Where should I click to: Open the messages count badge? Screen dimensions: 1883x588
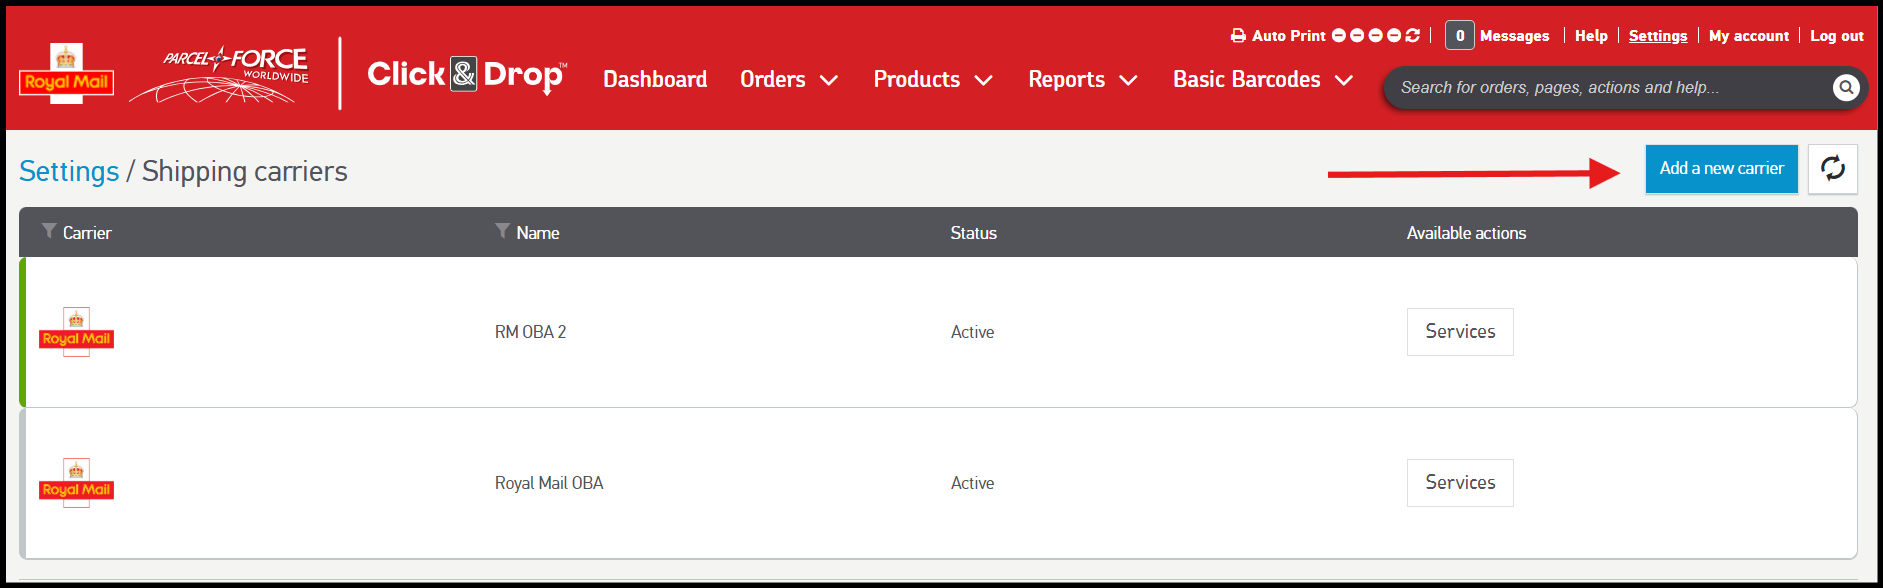tap(1459, 36)
